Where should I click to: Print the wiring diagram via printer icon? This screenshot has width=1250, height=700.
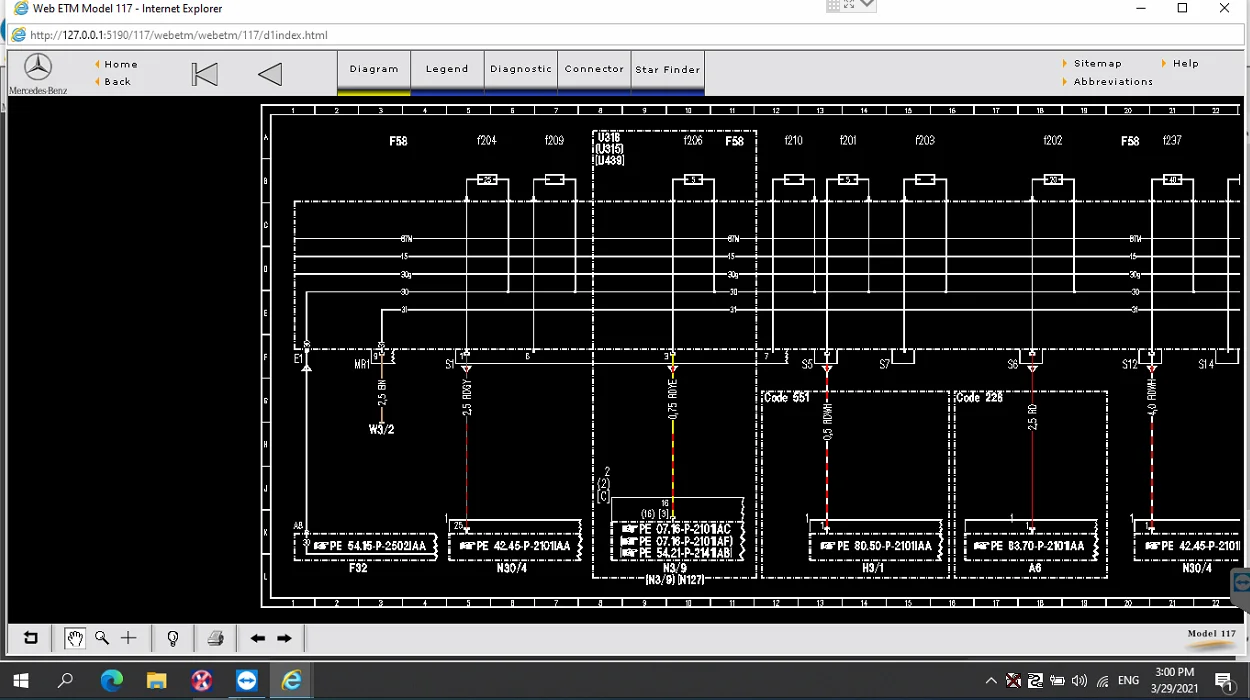tap(215, 638)
